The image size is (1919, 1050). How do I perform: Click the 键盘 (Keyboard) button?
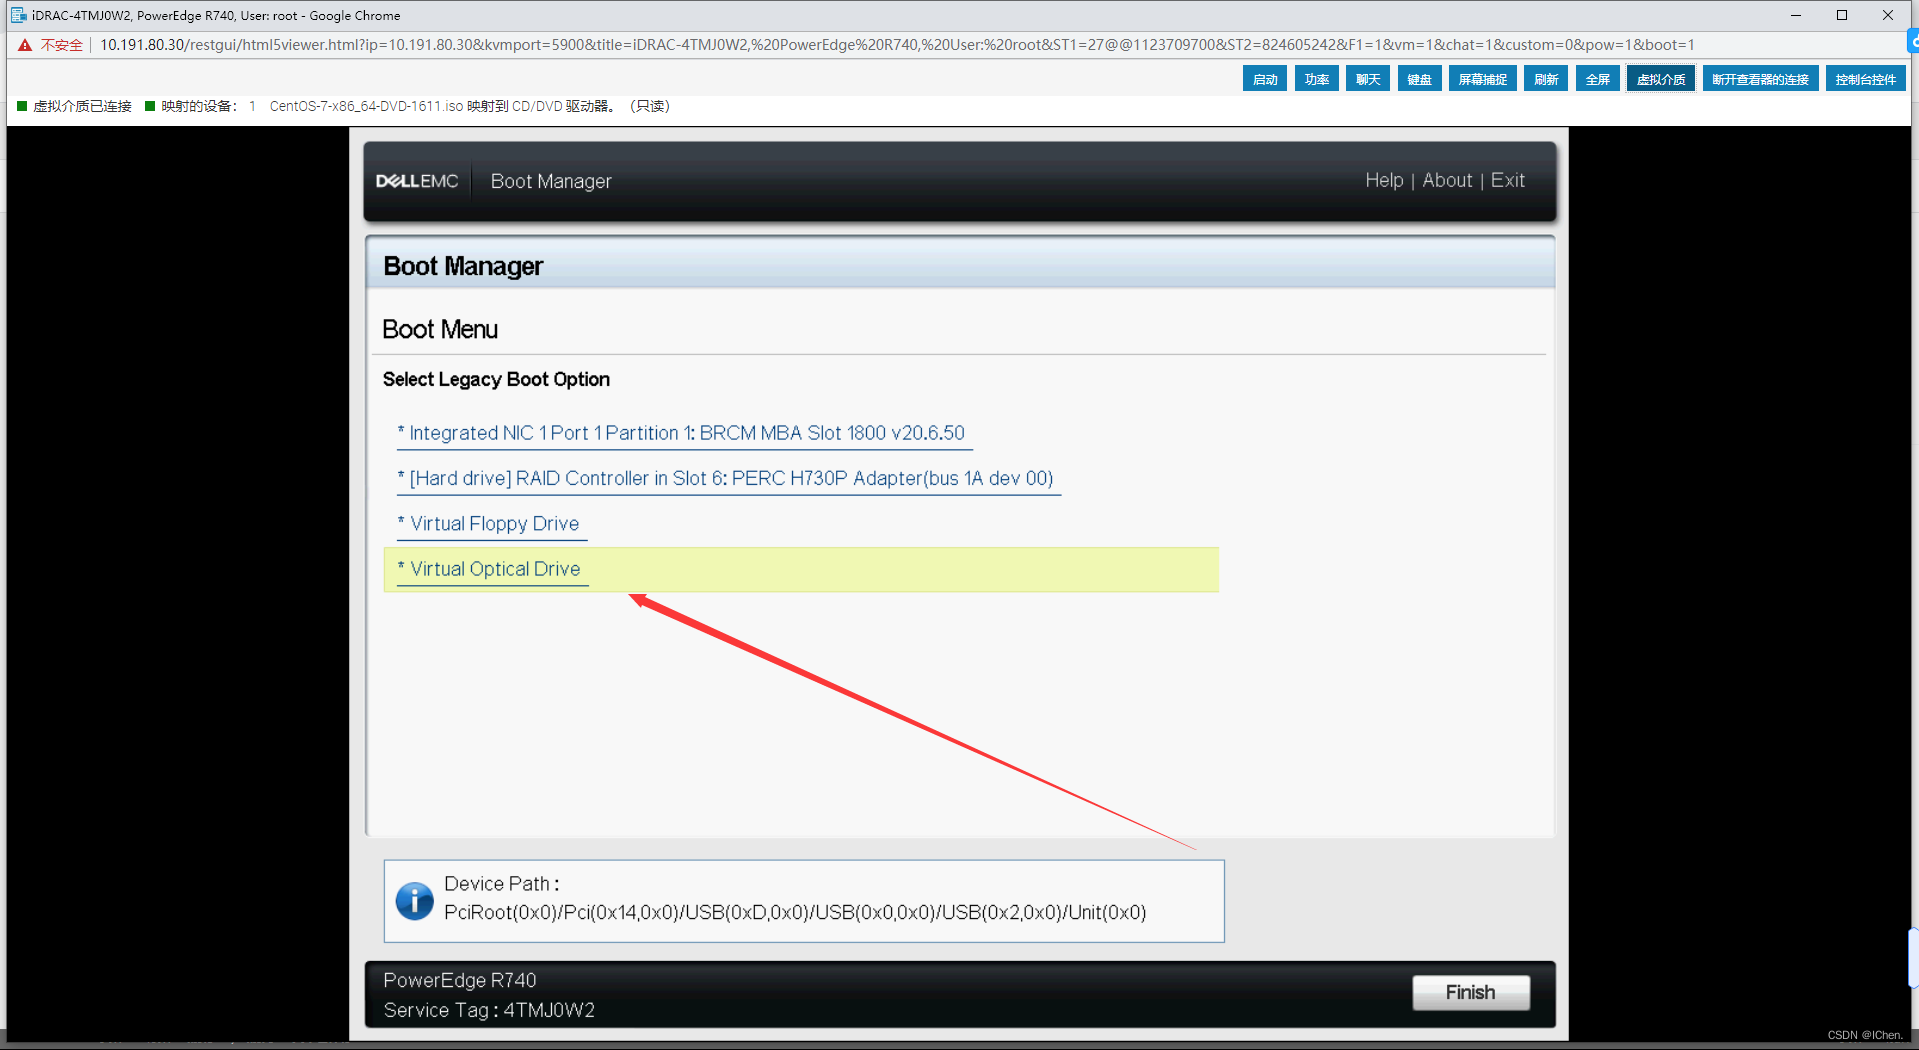tap(1419, 79)
